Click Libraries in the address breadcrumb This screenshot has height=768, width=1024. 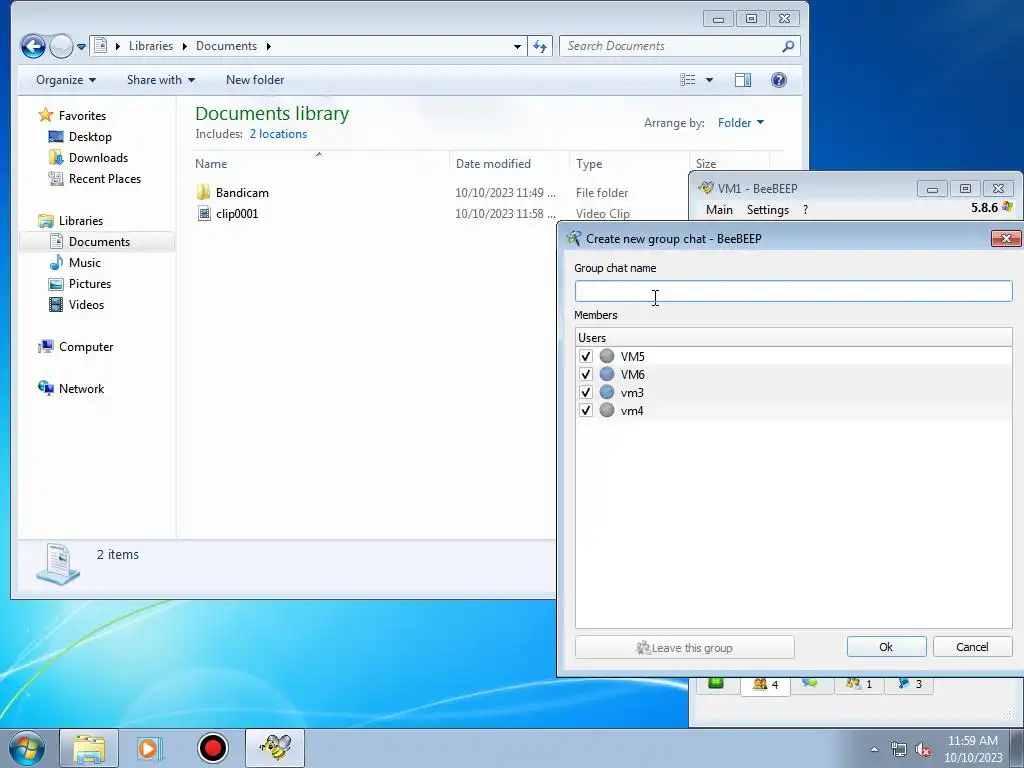151,46
